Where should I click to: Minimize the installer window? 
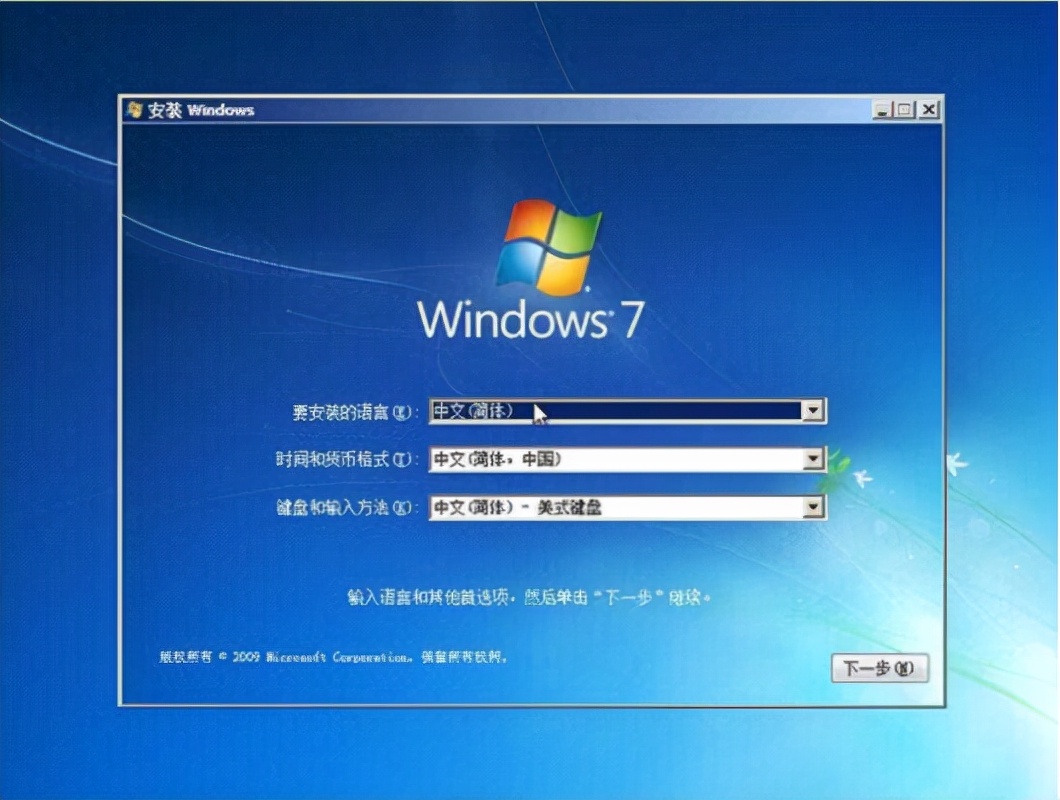(x=883, y=108)
